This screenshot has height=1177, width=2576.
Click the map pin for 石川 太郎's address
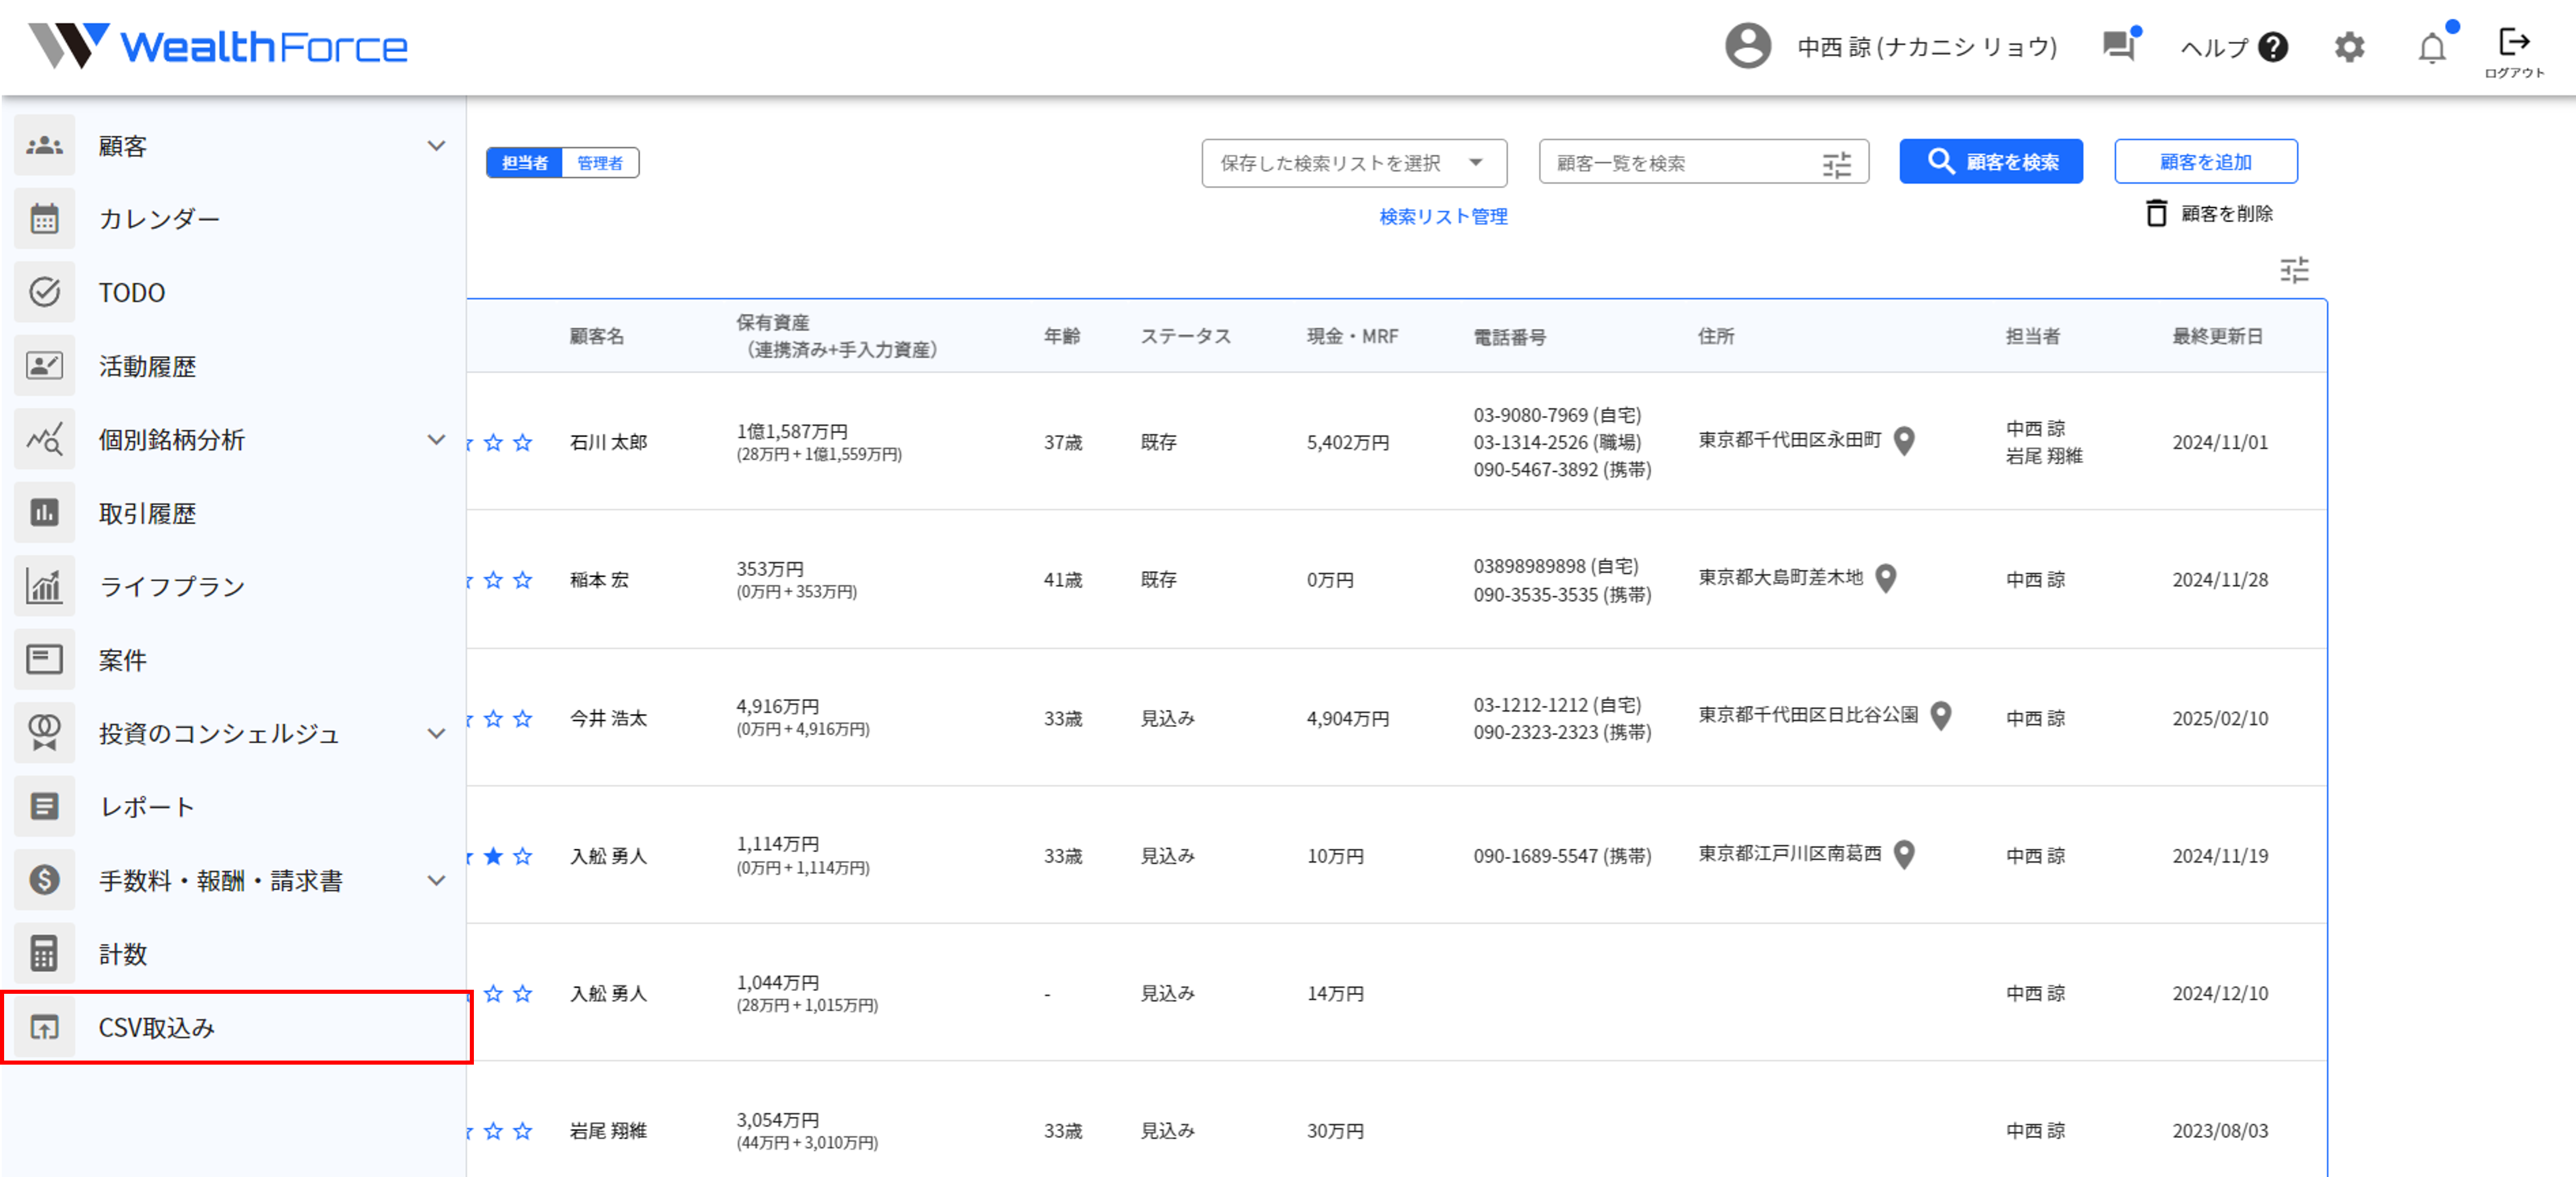point(1904,441)
